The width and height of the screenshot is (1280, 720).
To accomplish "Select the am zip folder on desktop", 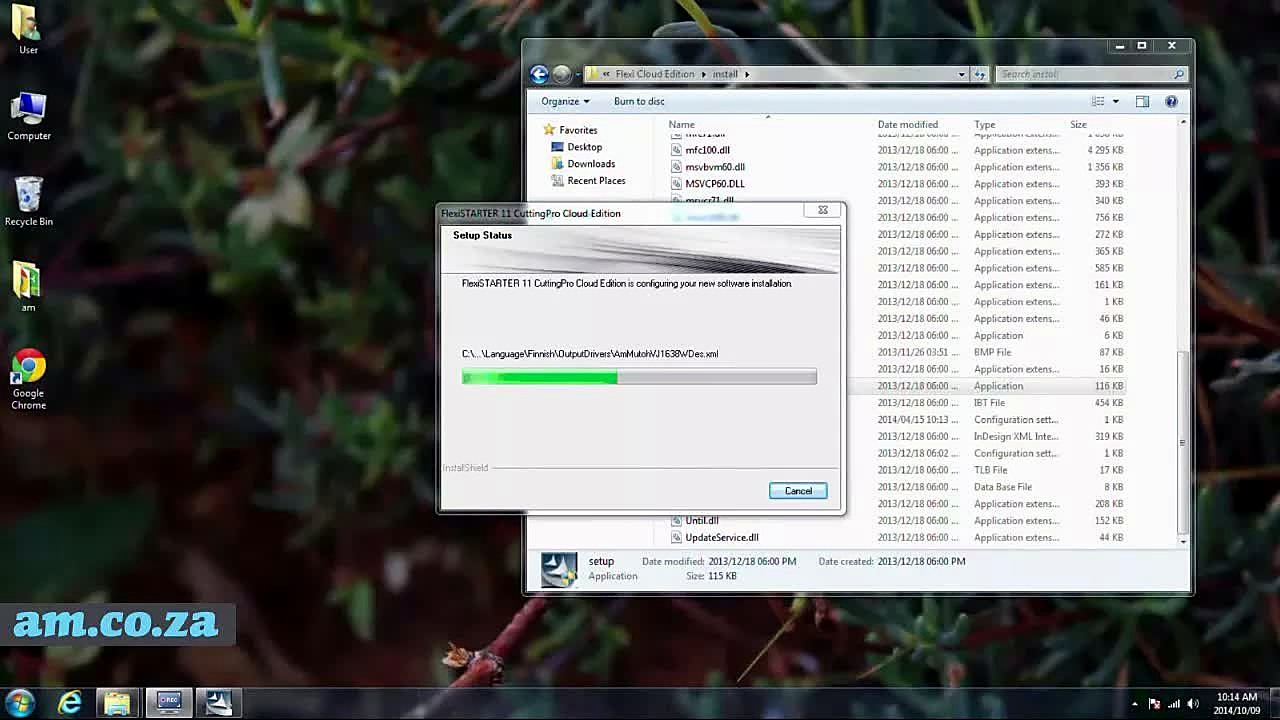I will pyautogui.click(x=28, y=287).
